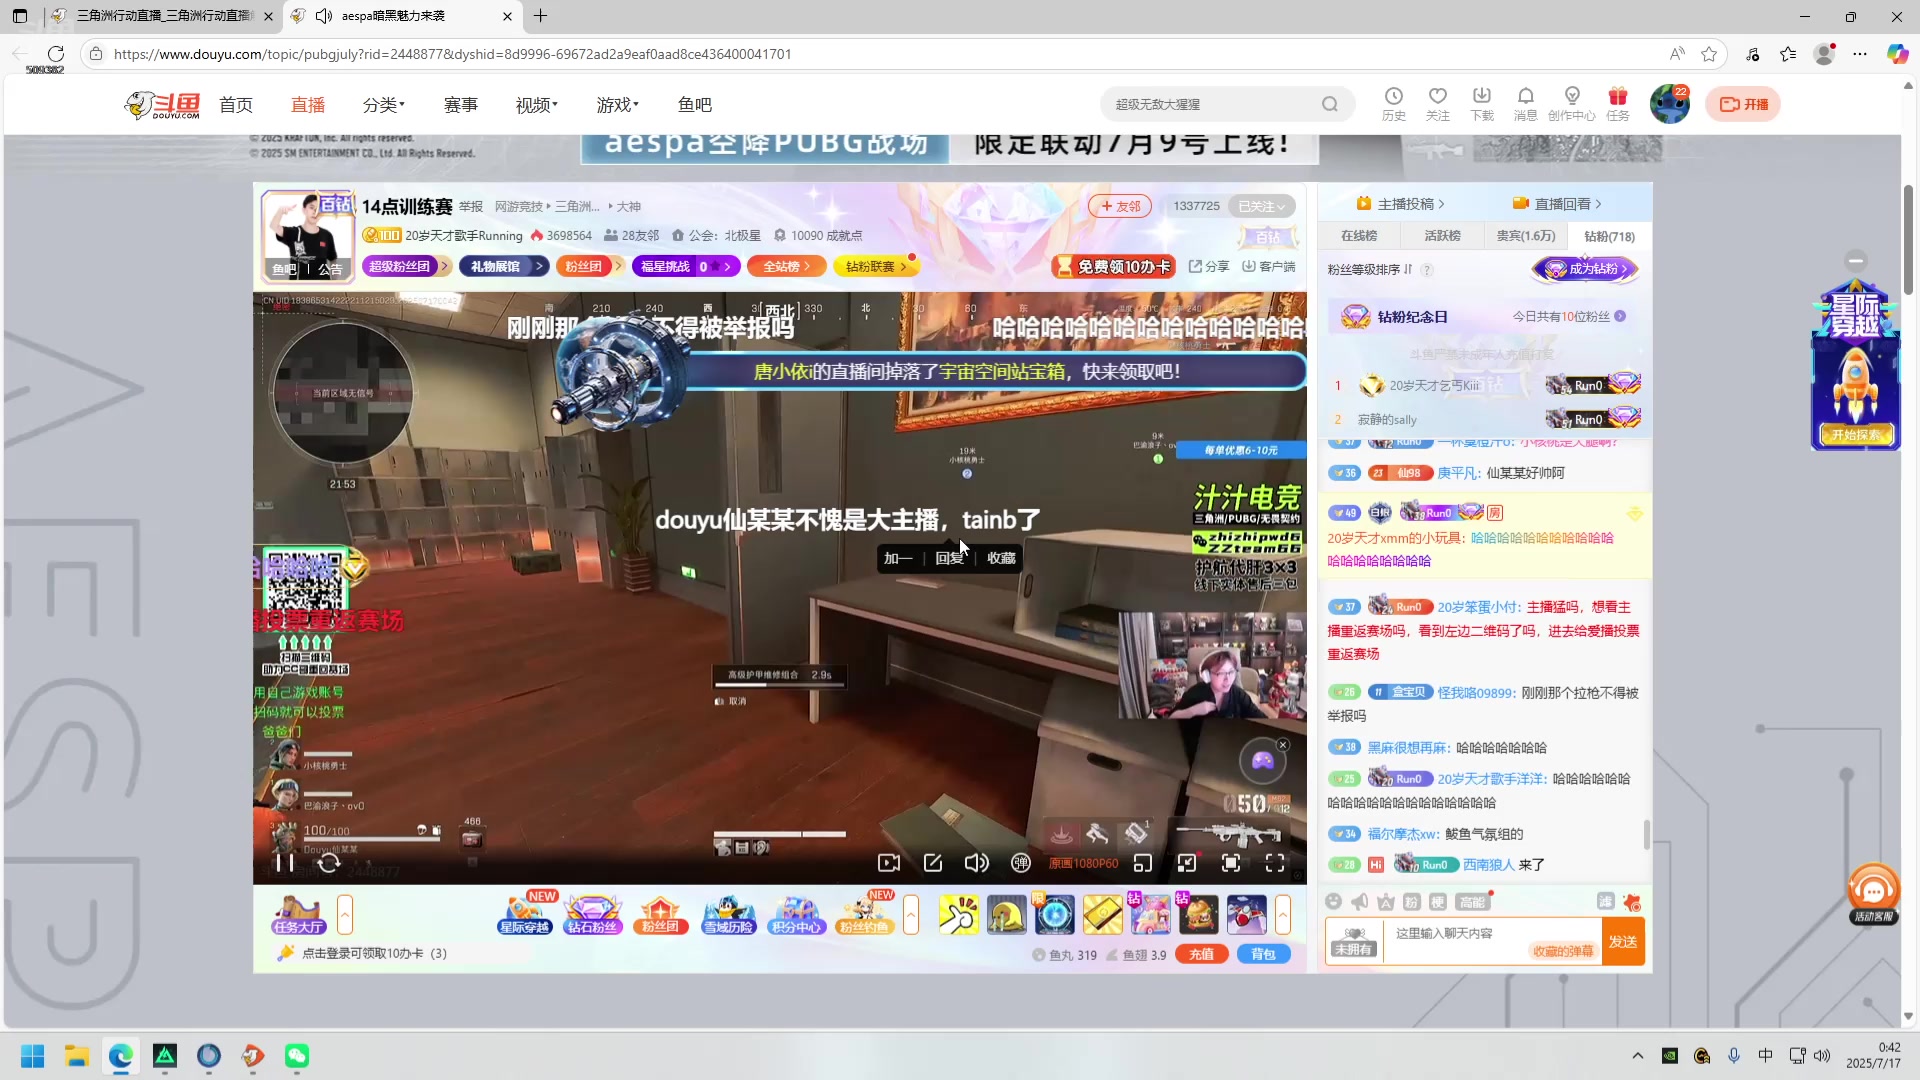Switch to the 在线榜 tab
Viewport: 1920px width, 1080px height.
click(x=1359, y=236)
